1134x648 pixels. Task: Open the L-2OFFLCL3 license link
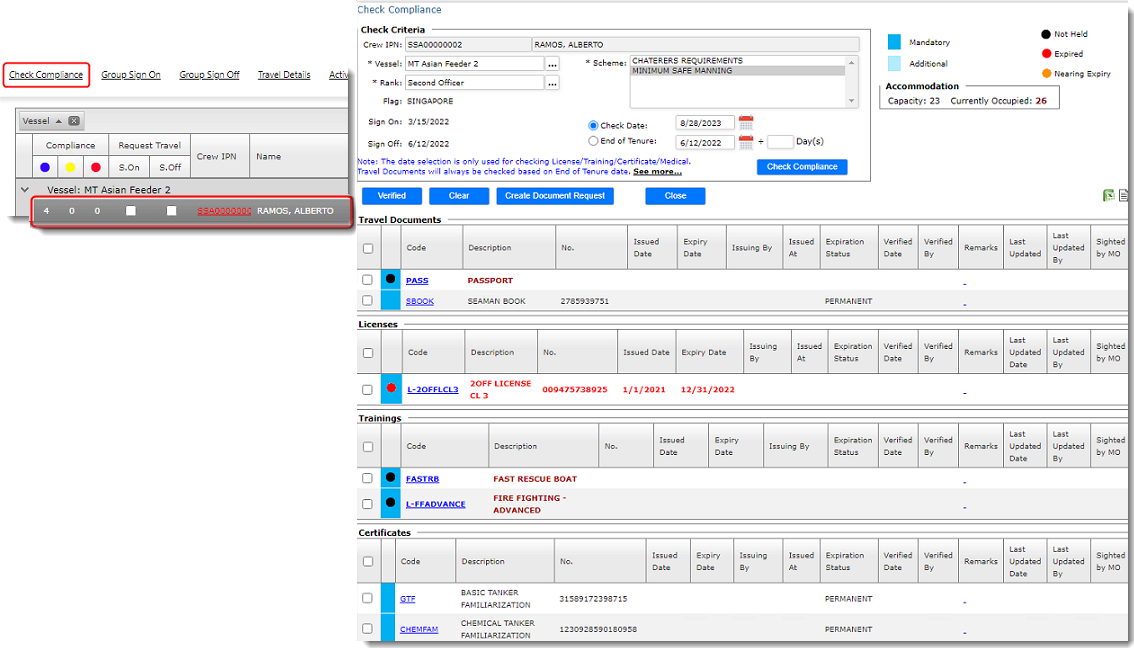point(432,389)
